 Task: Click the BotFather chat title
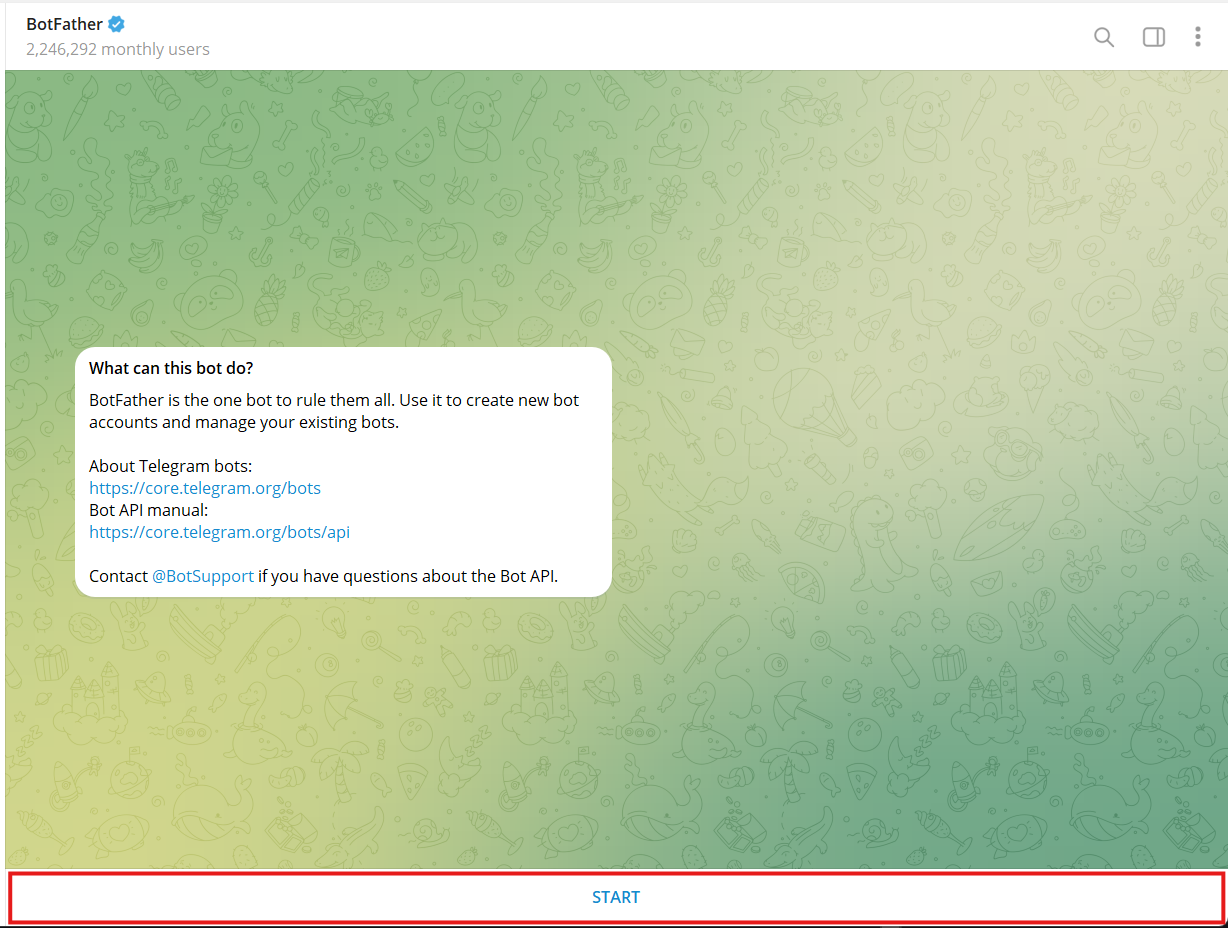pyautogui.click(x=65, y=24)
